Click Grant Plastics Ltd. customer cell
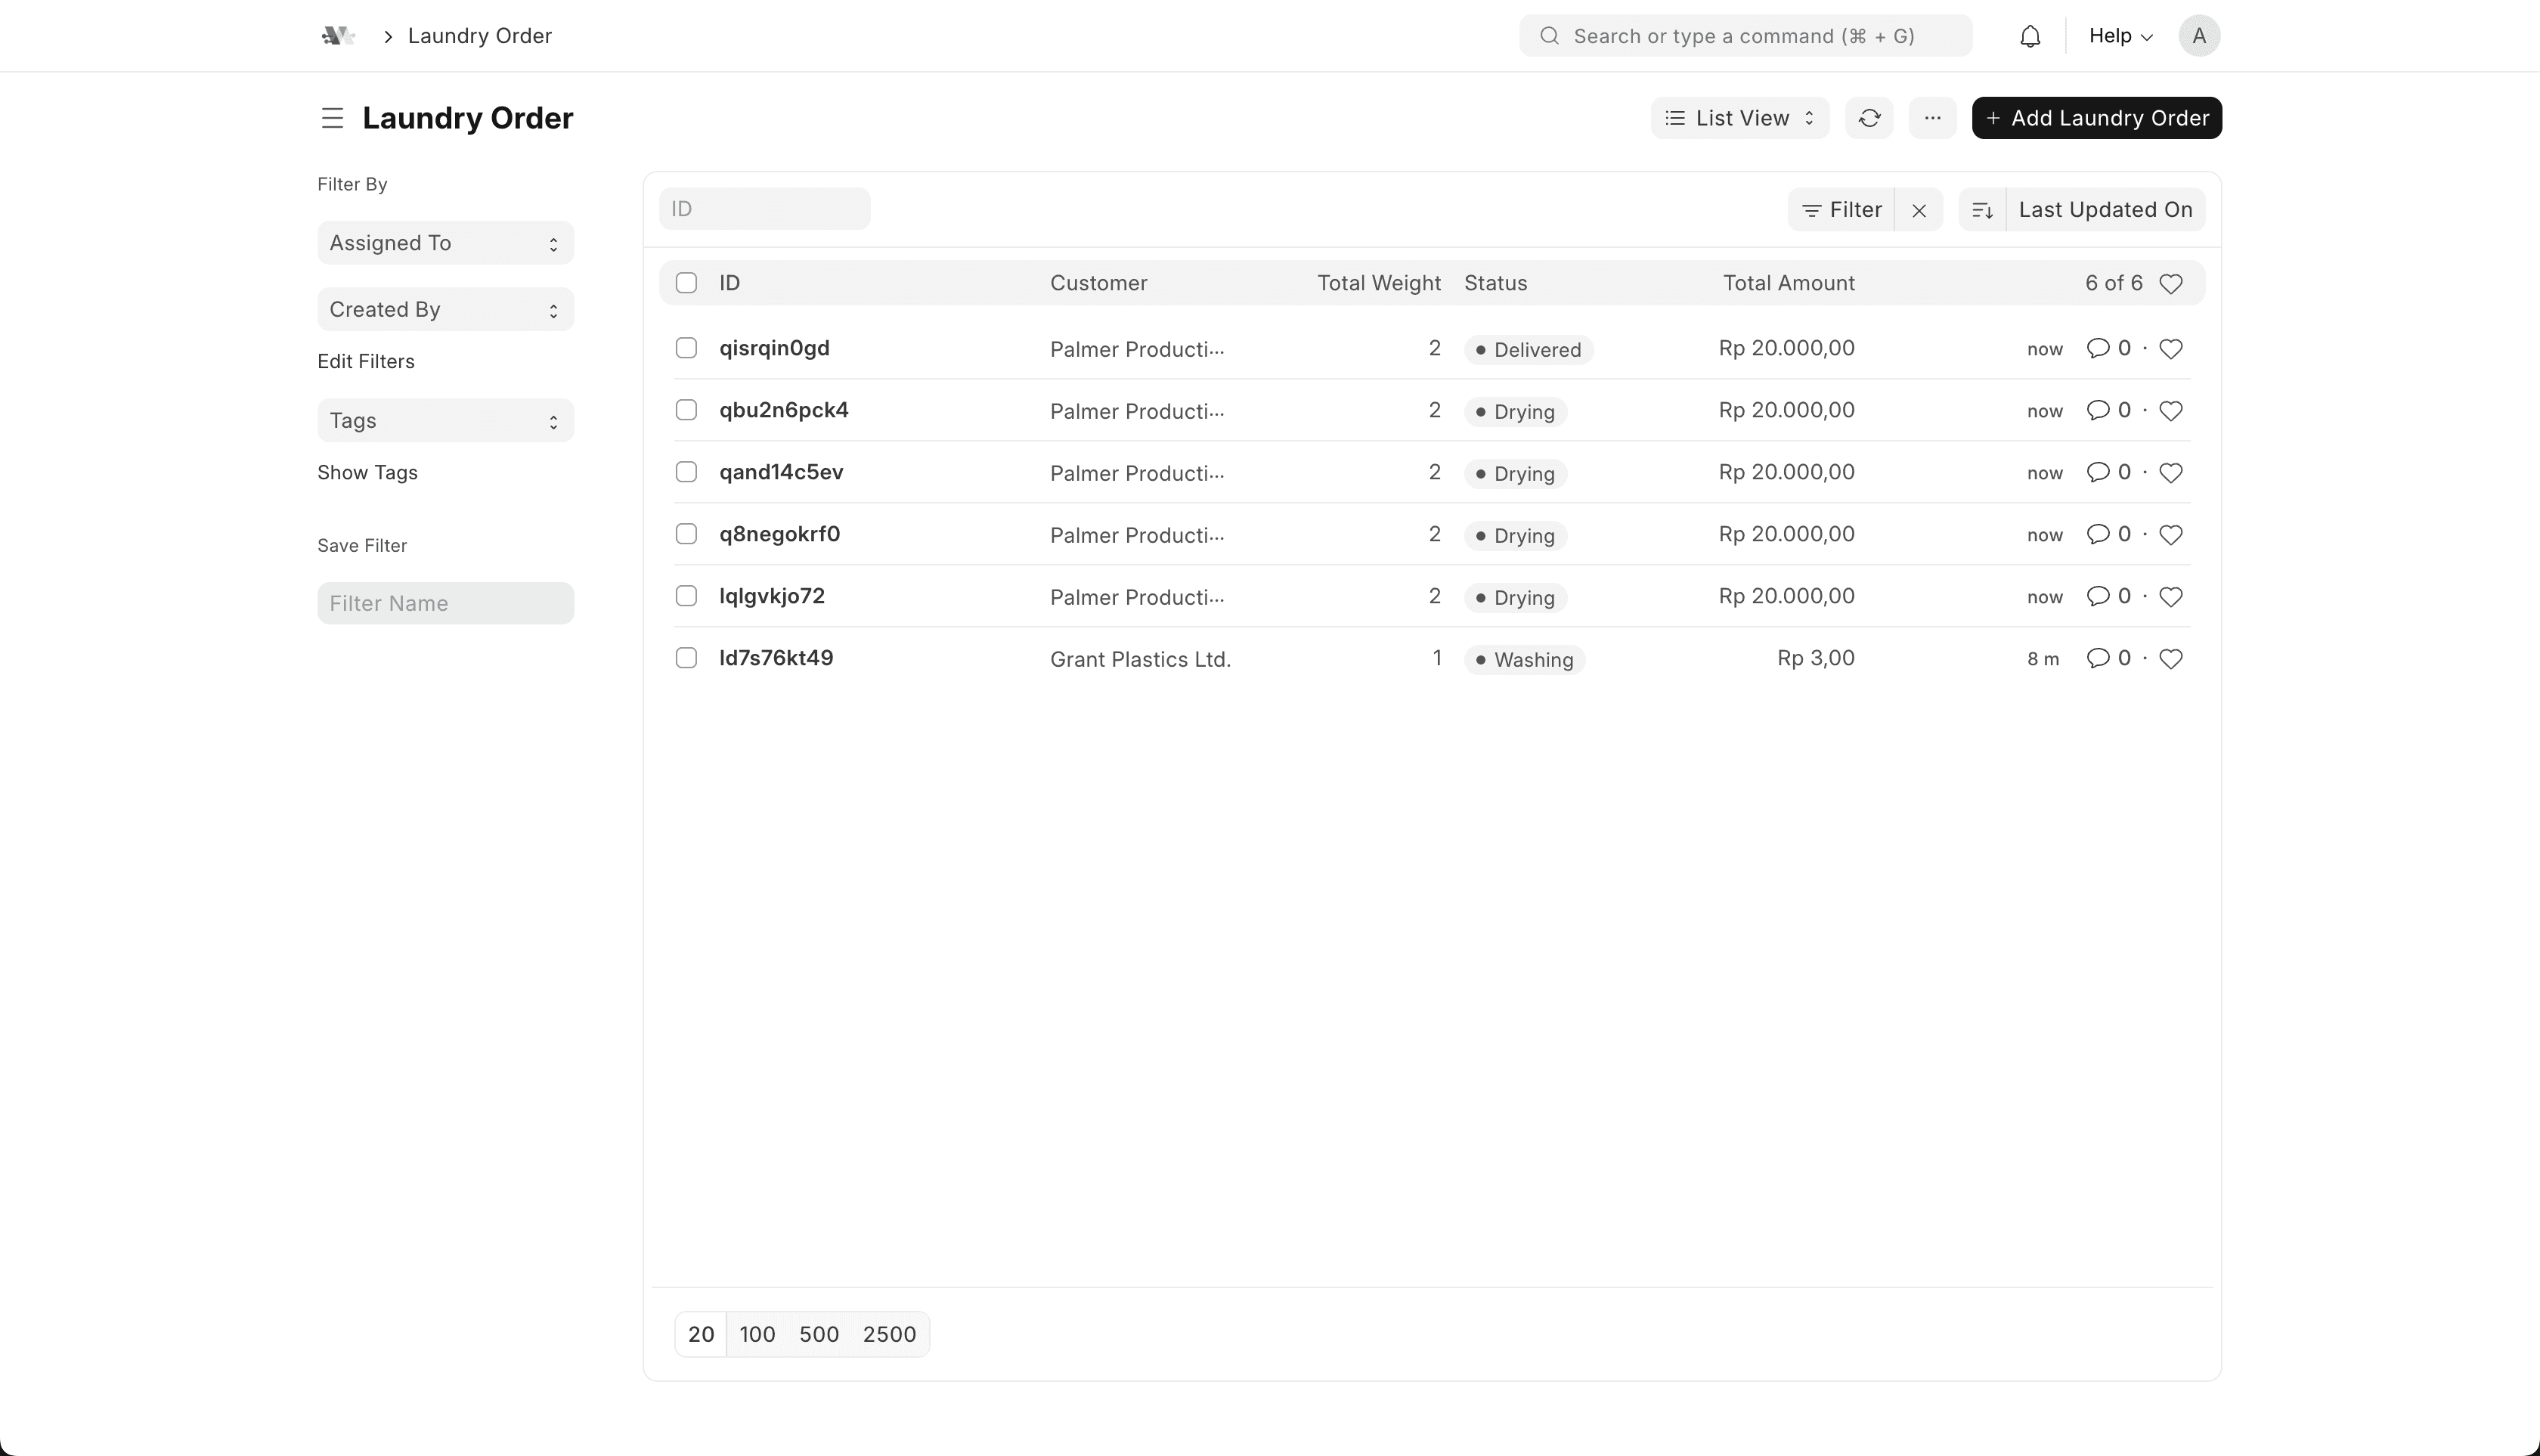The width and height of the screenshot is (2540, 1456). click(x=1140, y=659)
